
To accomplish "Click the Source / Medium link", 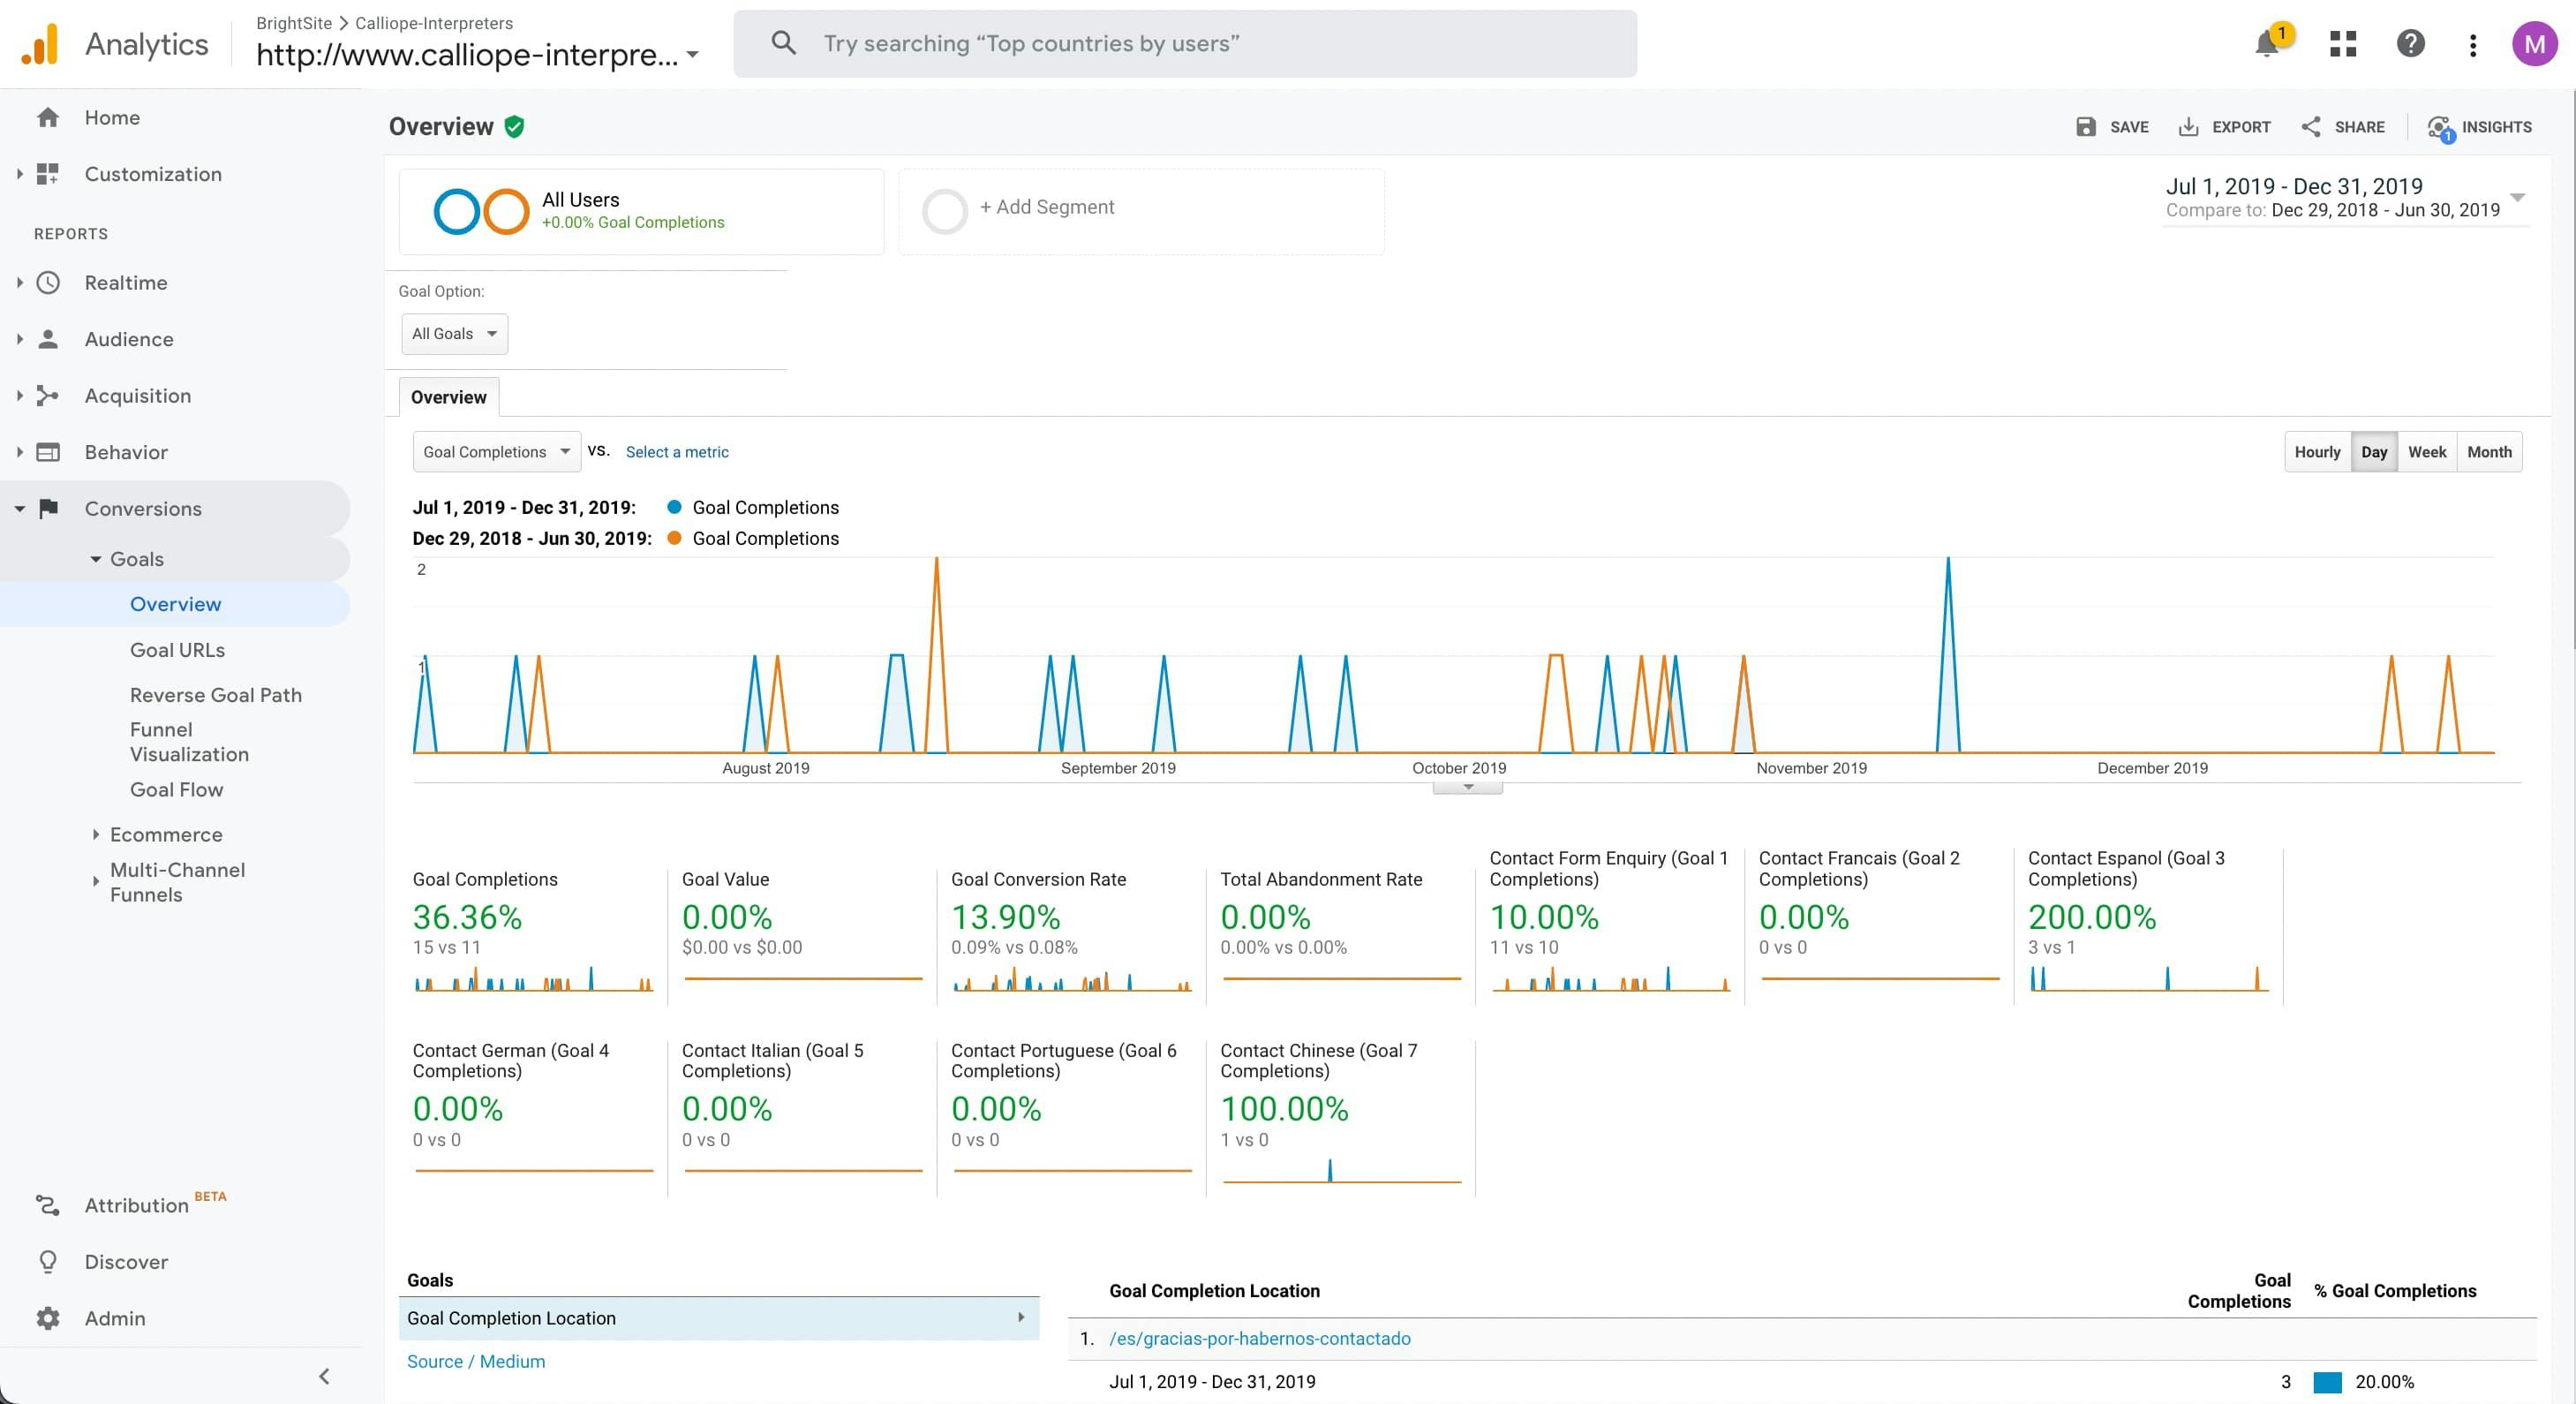I will (476, 1361).
